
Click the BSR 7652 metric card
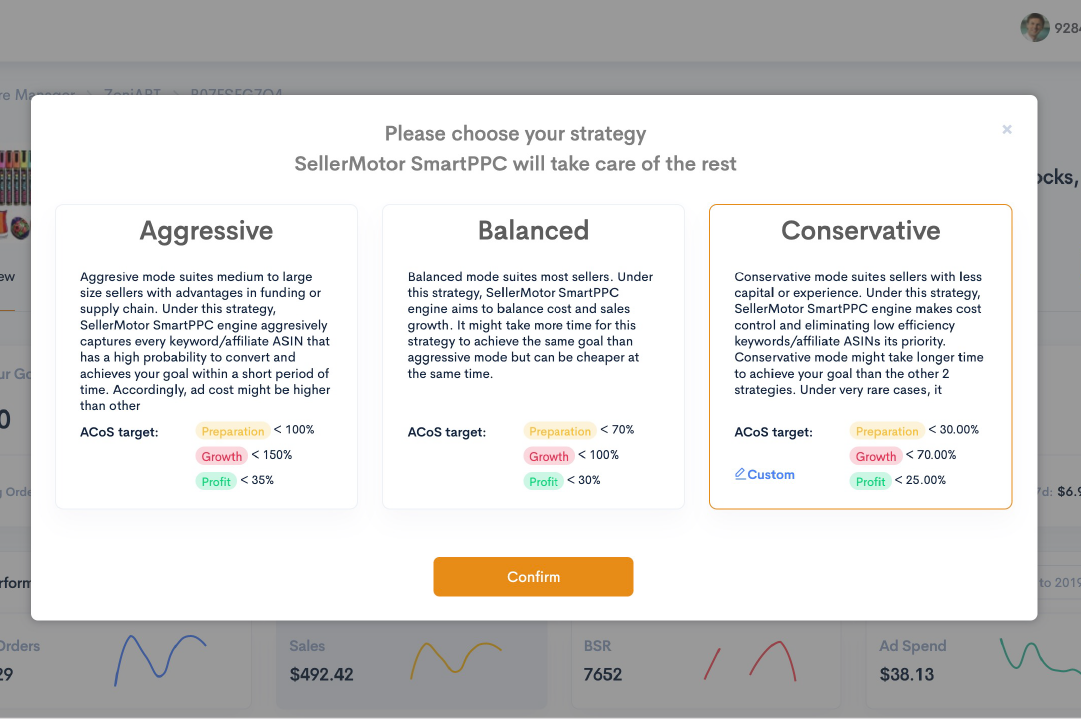(706, 664)
